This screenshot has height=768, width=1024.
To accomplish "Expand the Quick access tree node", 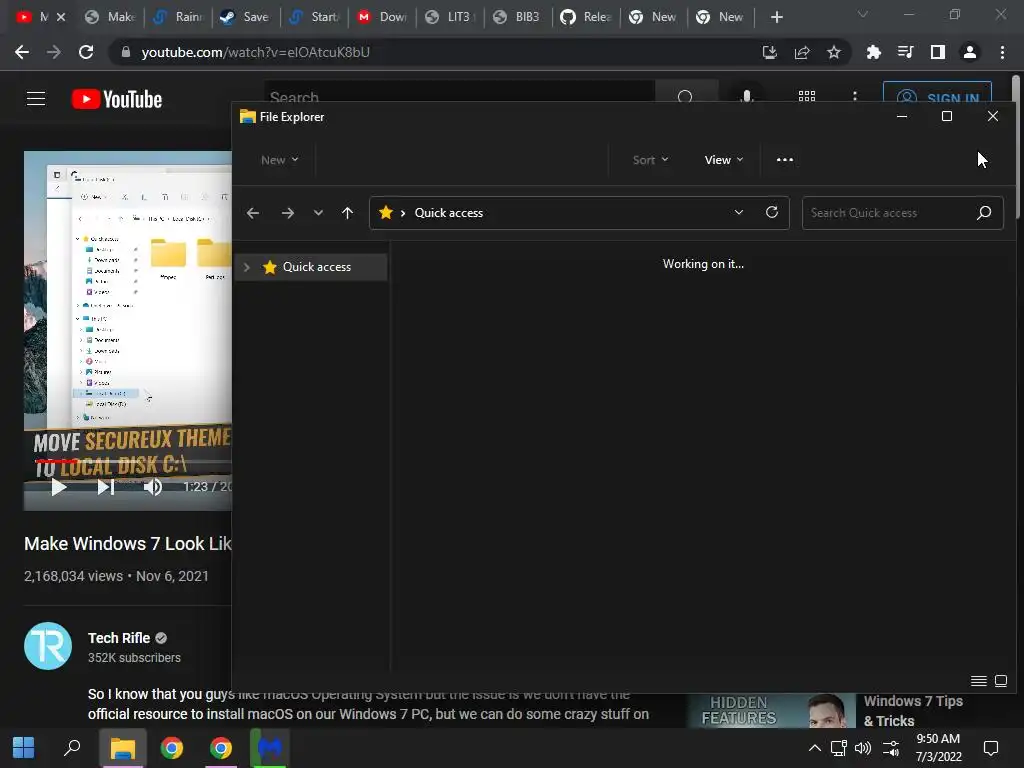I will point(247,267).
